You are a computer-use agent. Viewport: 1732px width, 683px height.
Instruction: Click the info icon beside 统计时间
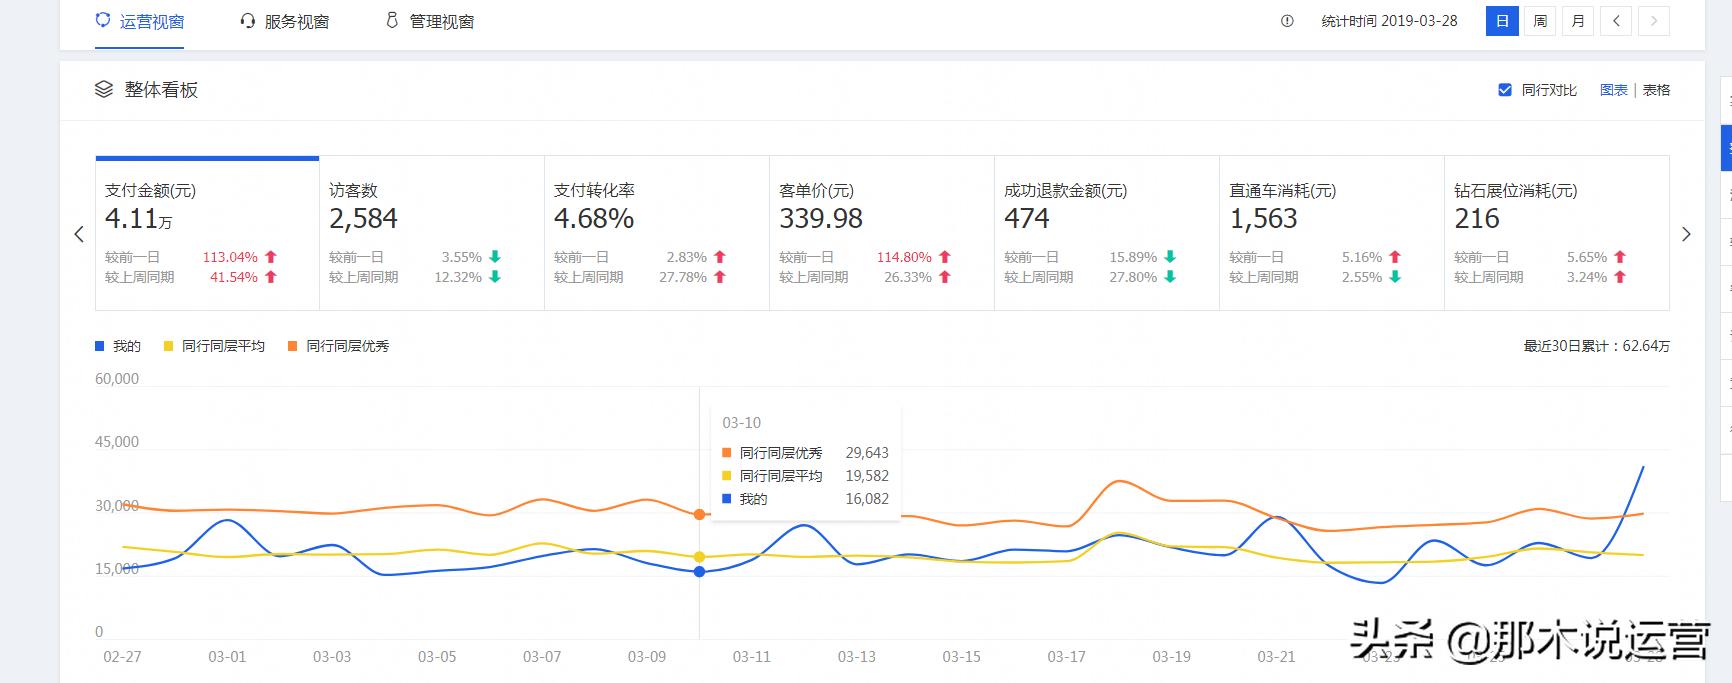tap(1287, 21)
